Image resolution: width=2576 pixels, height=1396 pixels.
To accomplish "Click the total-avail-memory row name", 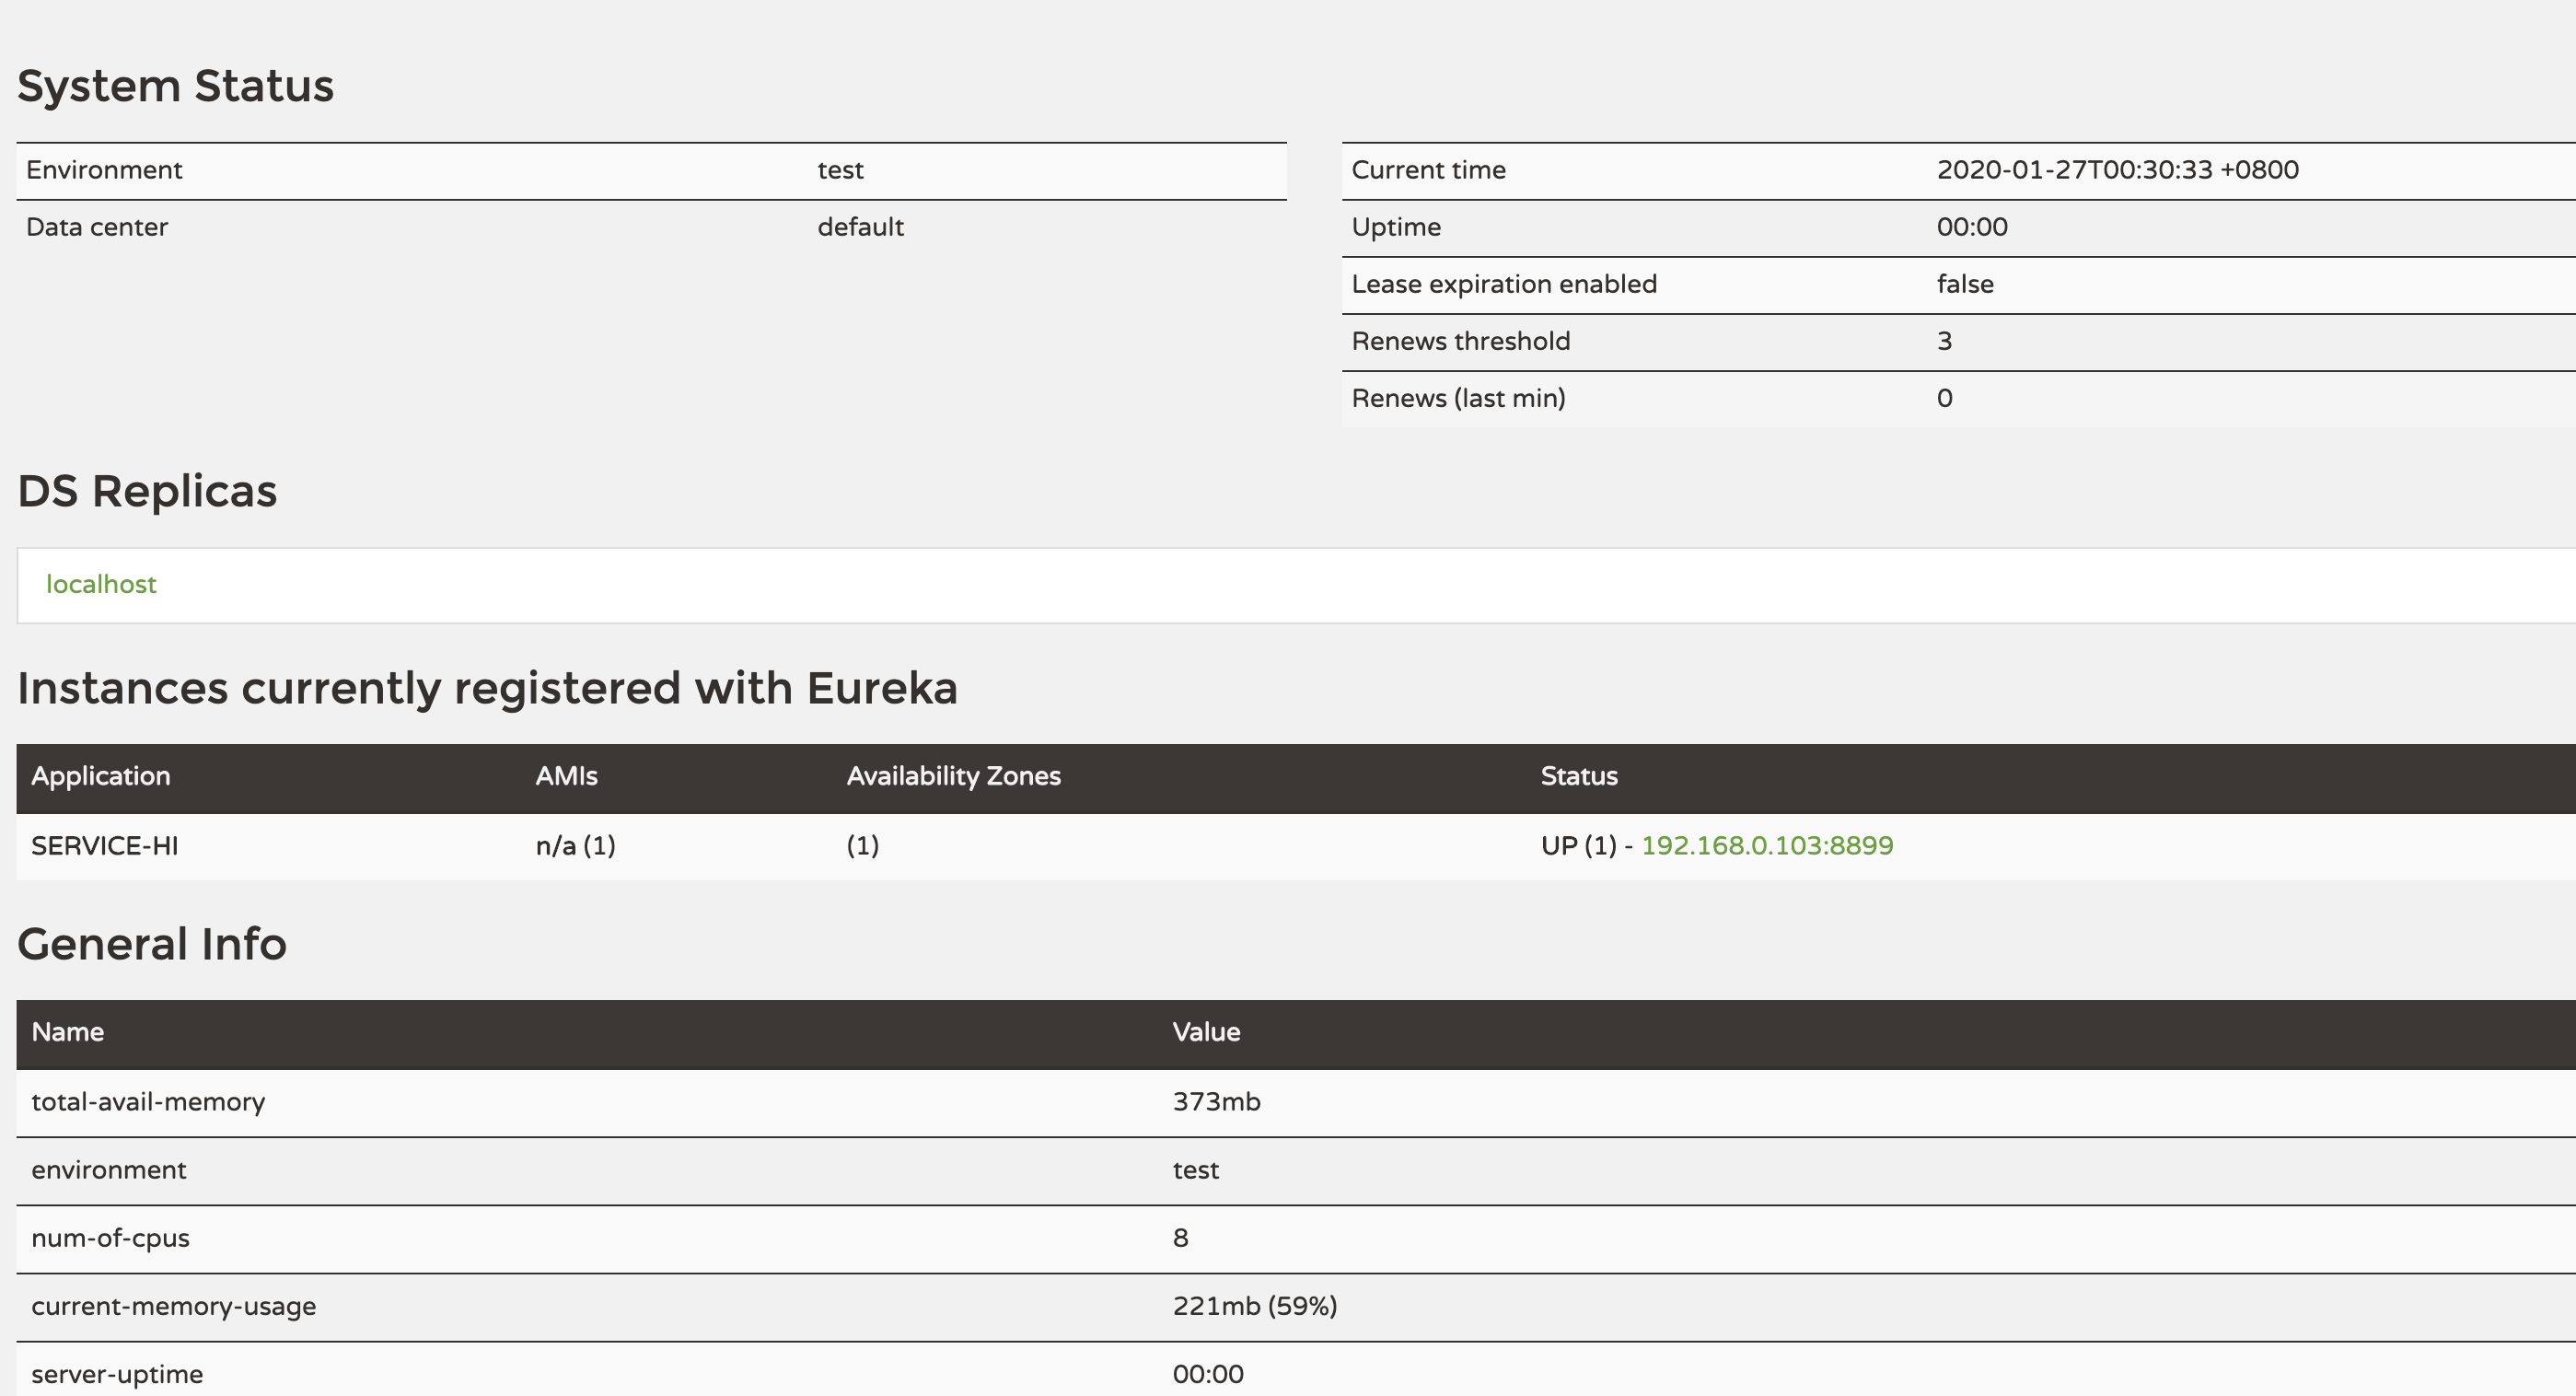I will click(148, 1102).
